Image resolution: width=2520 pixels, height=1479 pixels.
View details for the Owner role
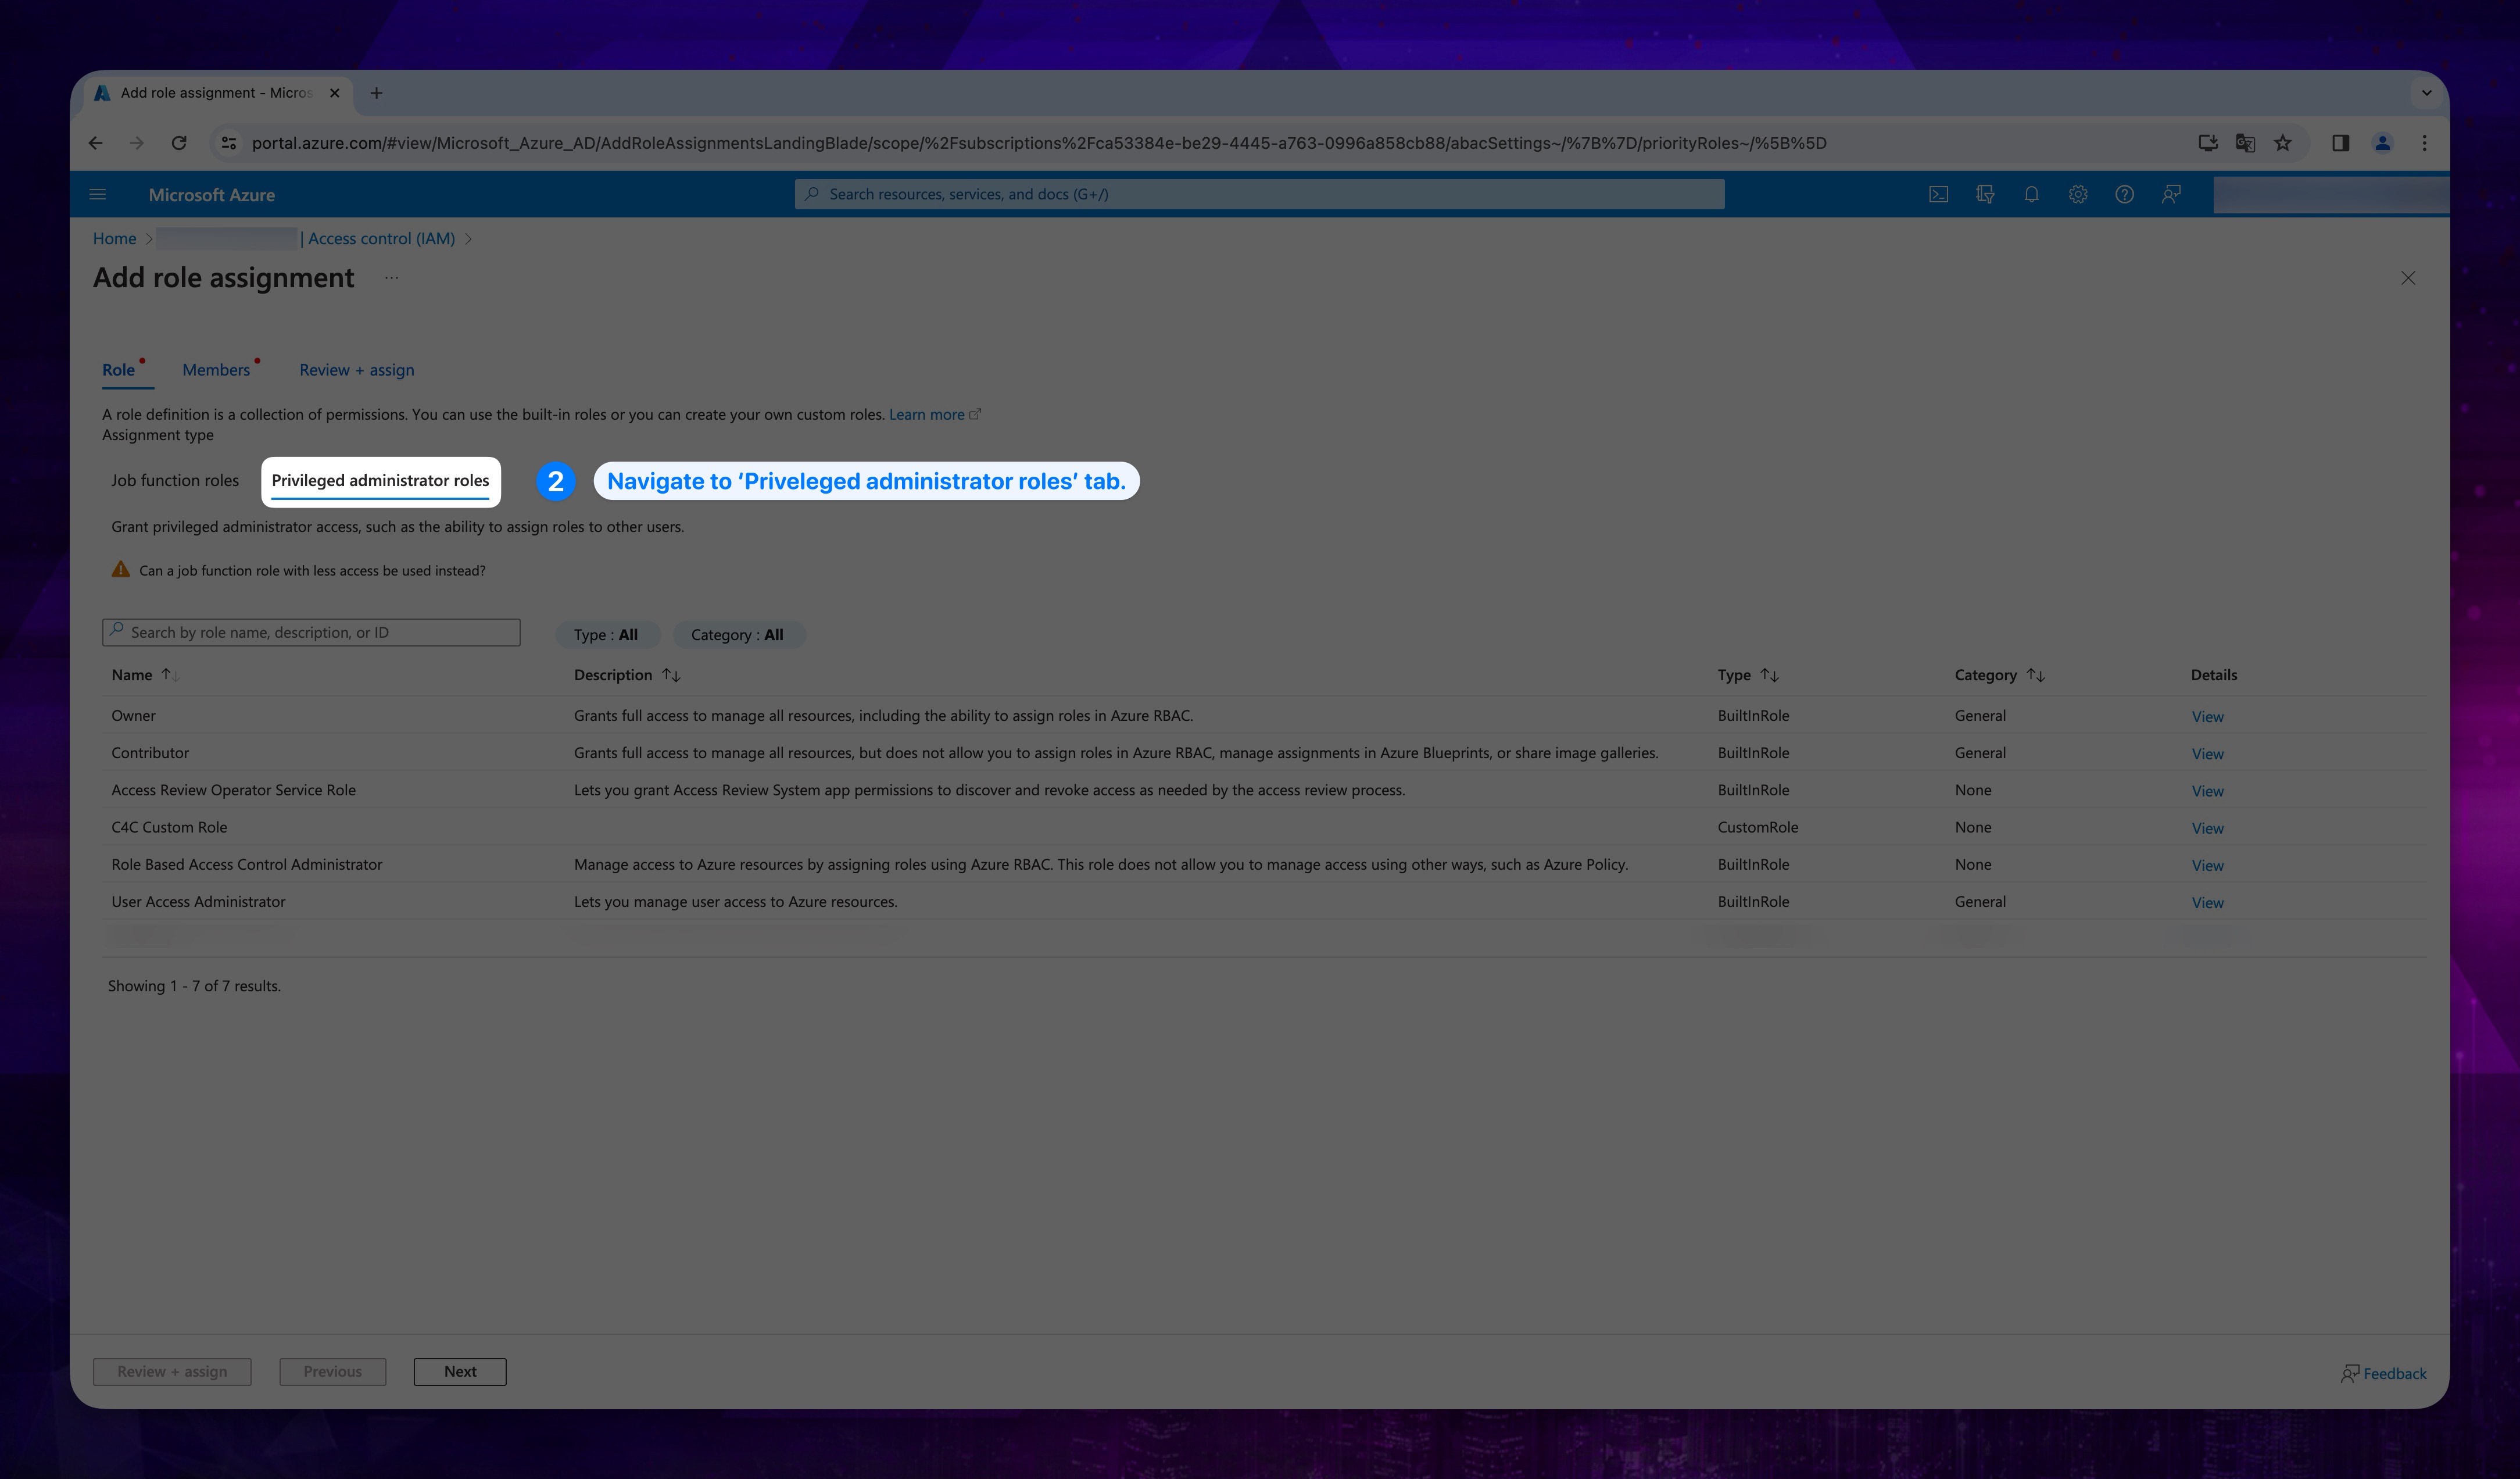click(x=2207, y=717)
